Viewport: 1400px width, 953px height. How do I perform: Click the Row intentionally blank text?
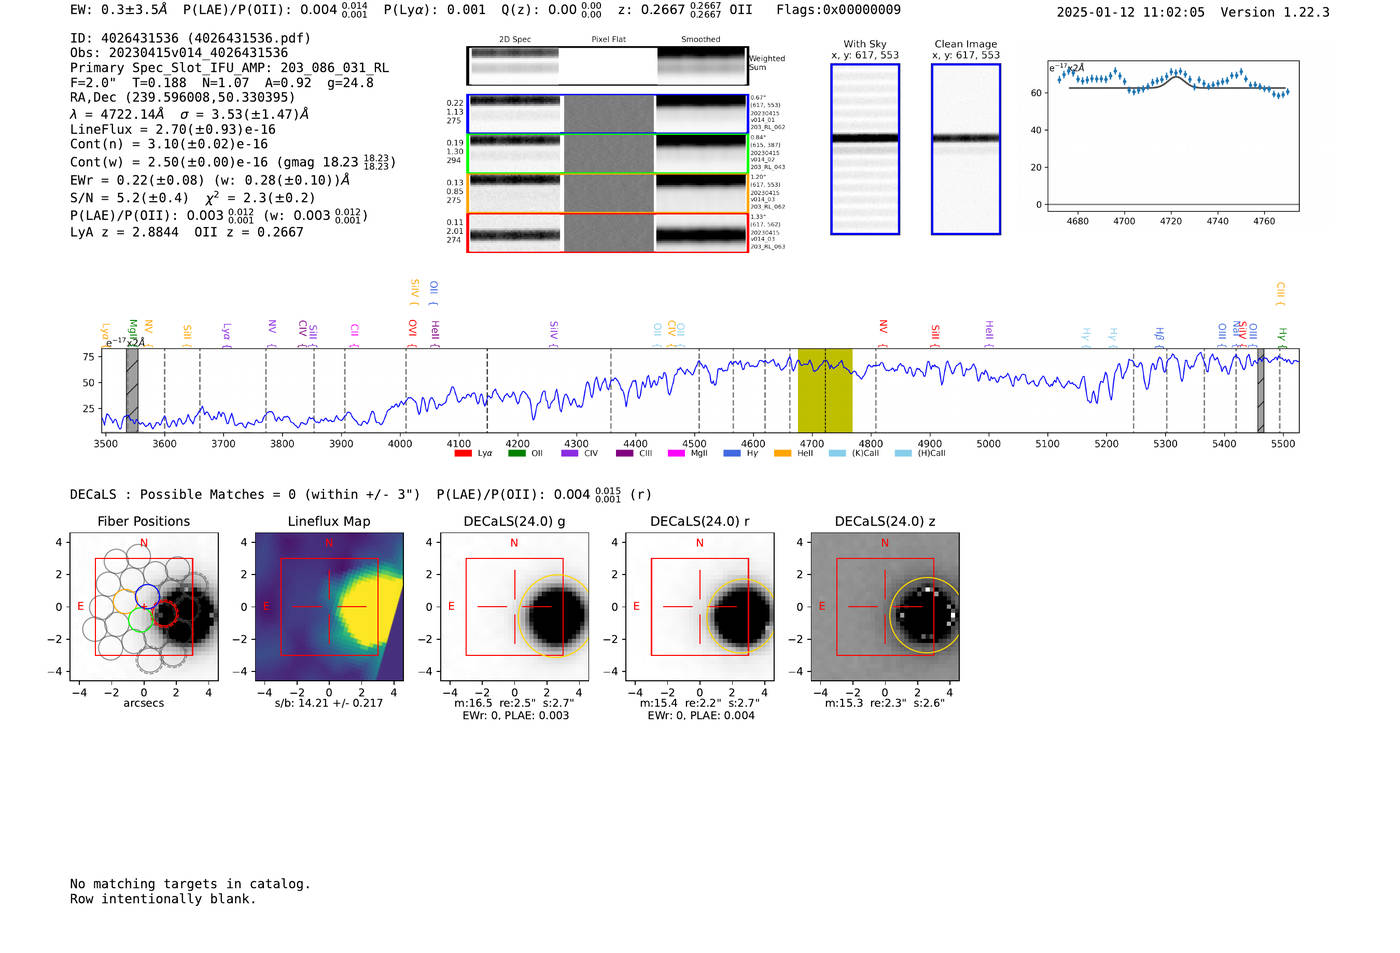(163, 898)
